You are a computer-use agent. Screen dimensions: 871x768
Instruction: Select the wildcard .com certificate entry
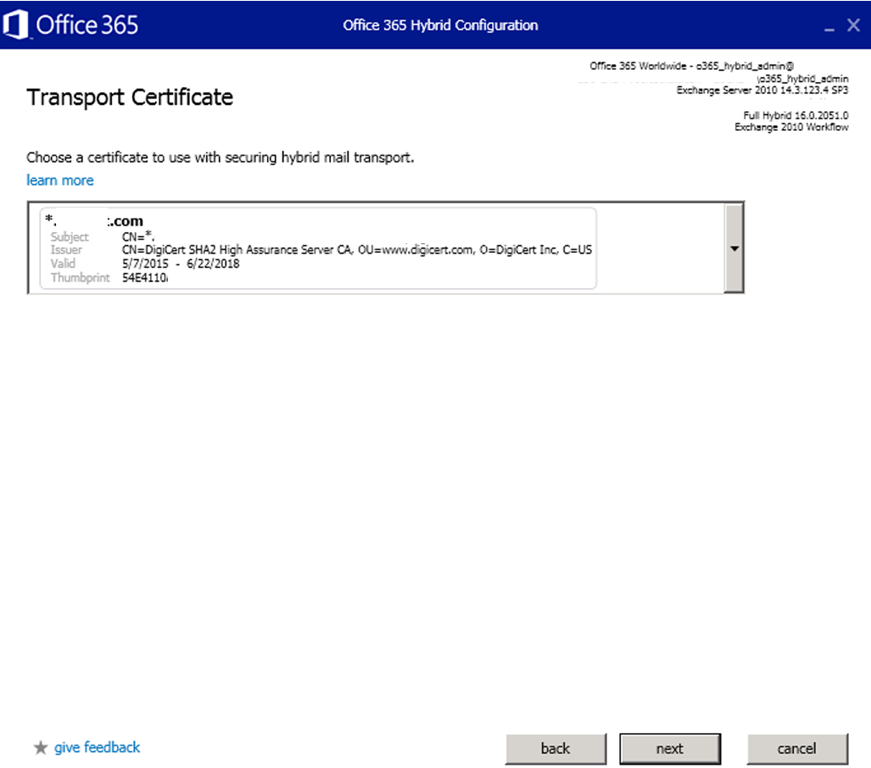[x=318, y=248]
